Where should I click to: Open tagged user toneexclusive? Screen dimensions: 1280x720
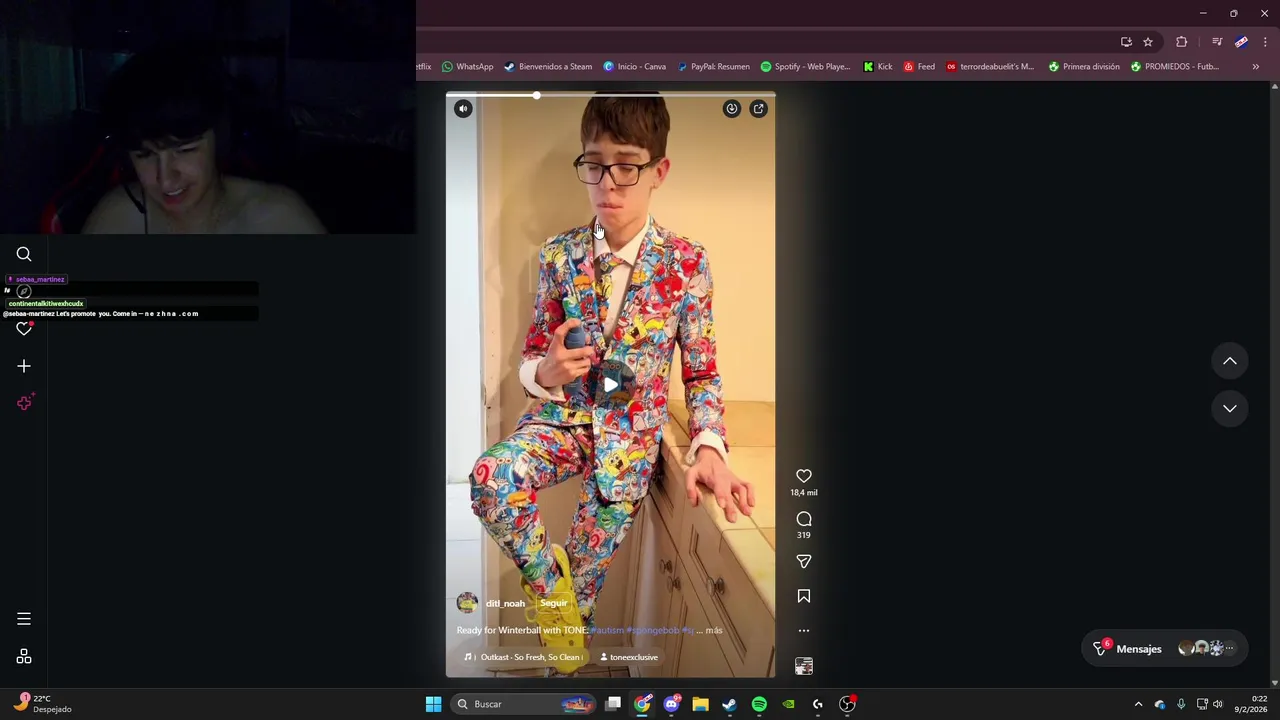[628, 657]
